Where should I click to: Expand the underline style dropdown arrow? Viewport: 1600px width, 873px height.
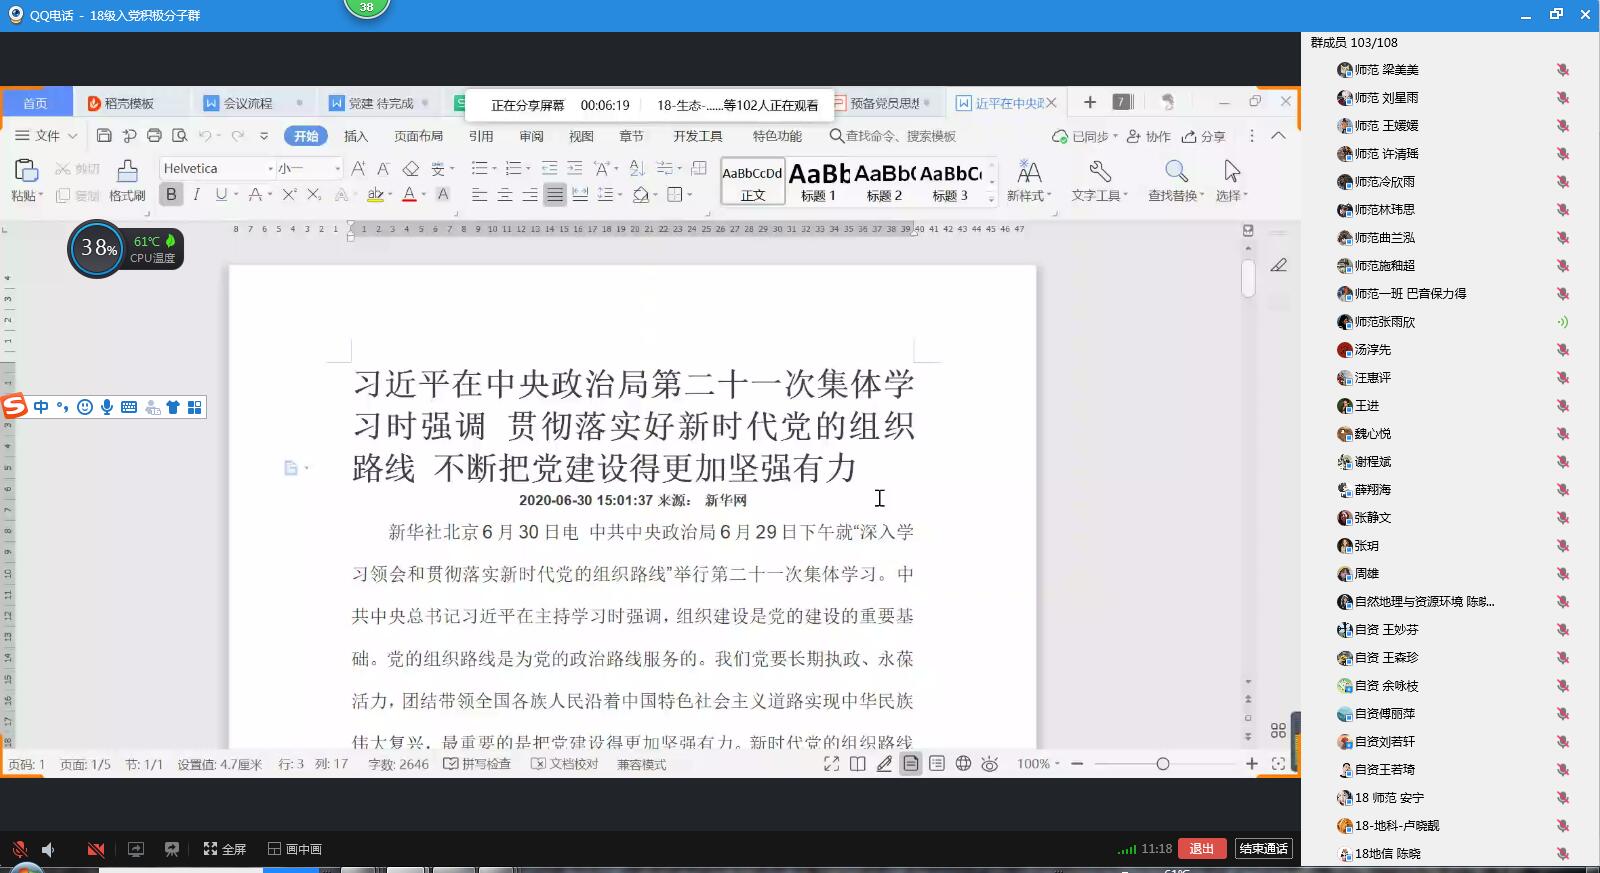pyautogui.click(x=236, y=195)
